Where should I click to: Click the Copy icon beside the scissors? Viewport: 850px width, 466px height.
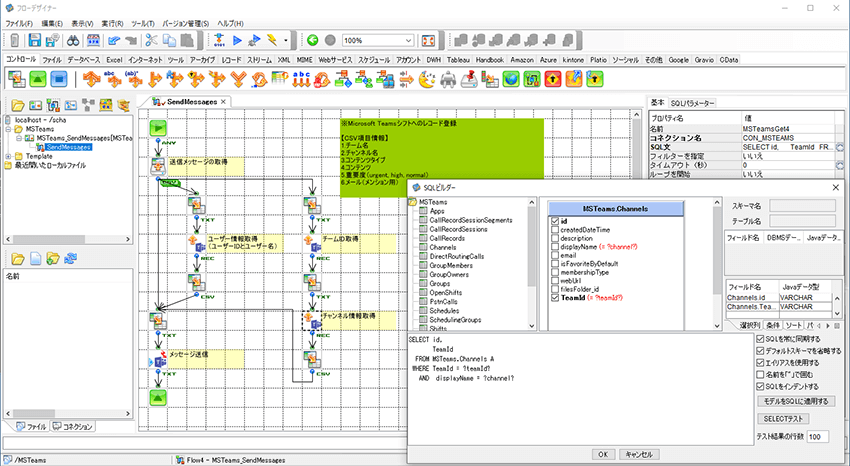click(169, 40)
